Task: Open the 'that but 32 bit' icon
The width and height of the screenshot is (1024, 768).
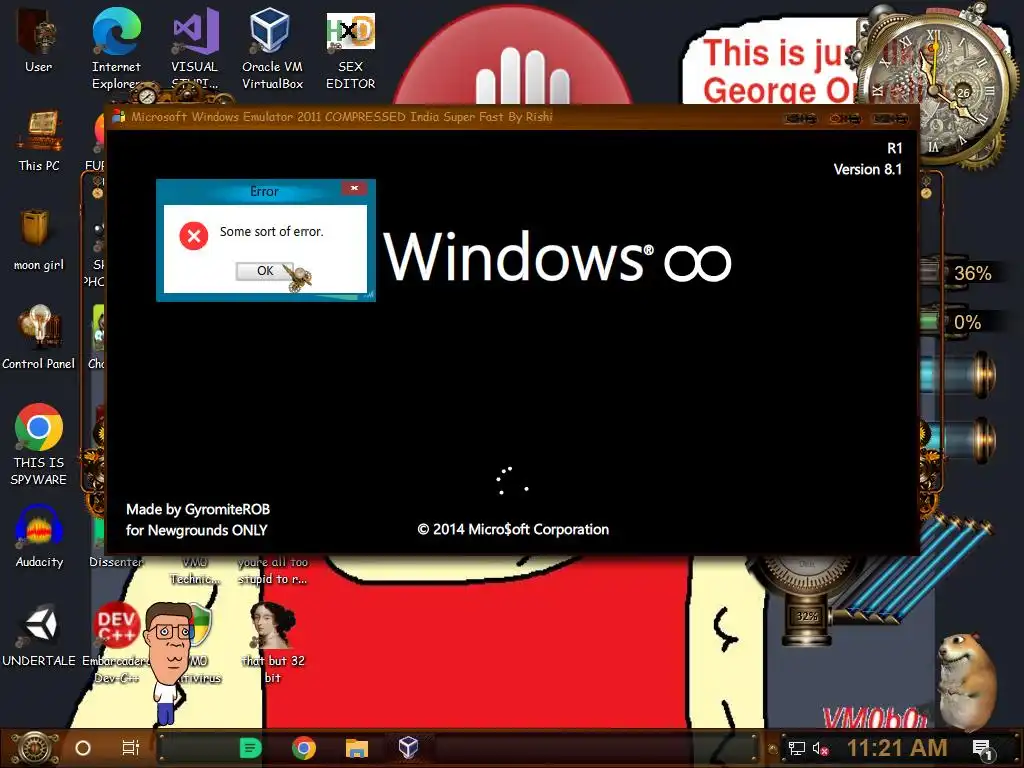Action: pos(273,643)
